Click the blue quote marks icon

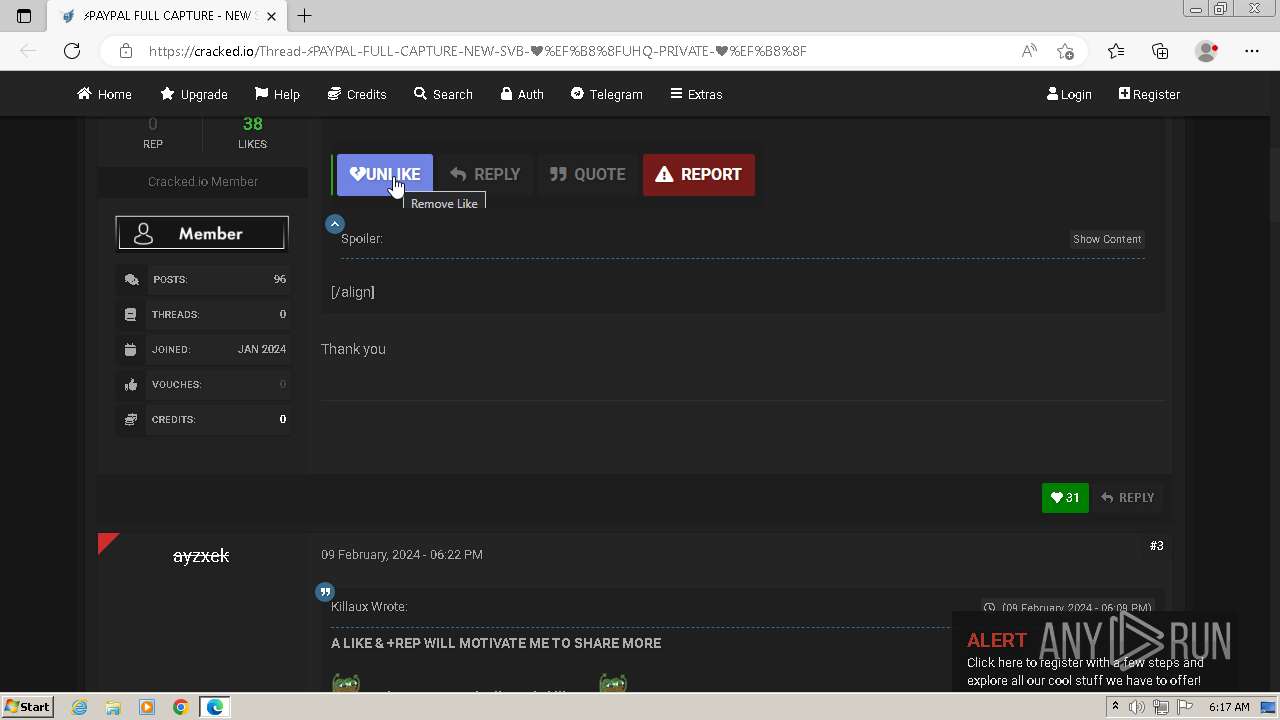(x=325, y=592)
